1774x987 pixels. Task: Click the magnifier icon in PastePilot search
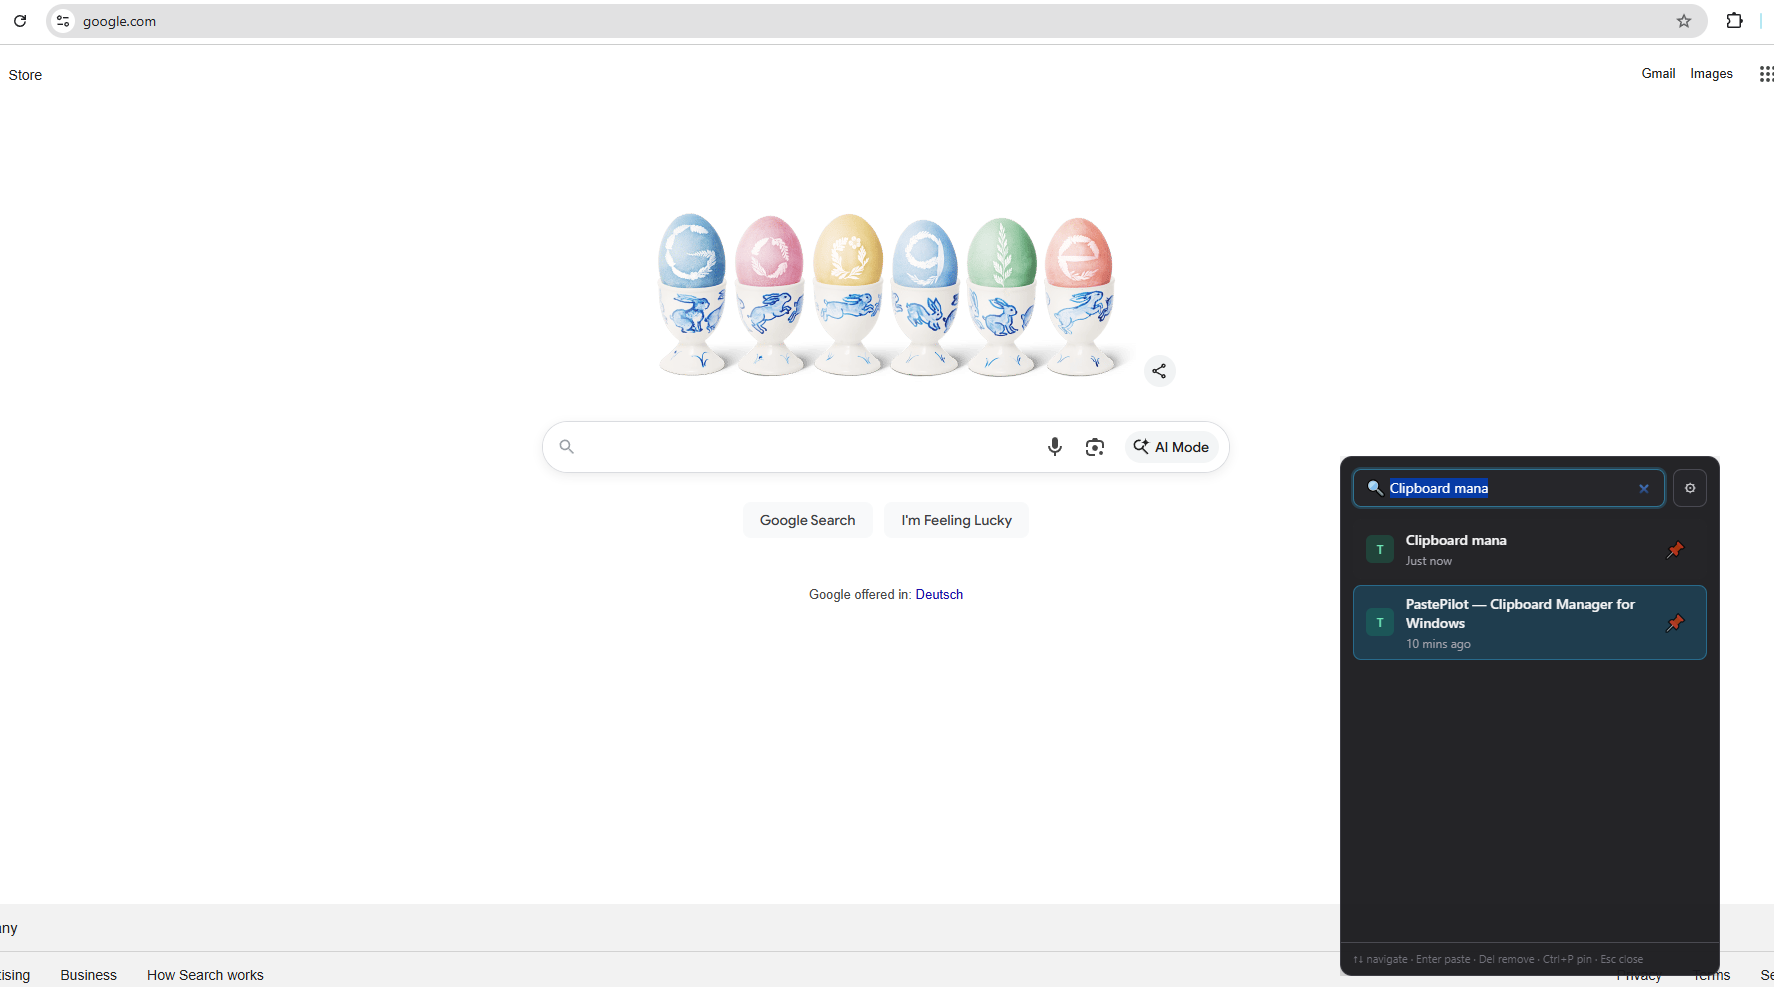pyautogui.click(x=1375, y=488)
